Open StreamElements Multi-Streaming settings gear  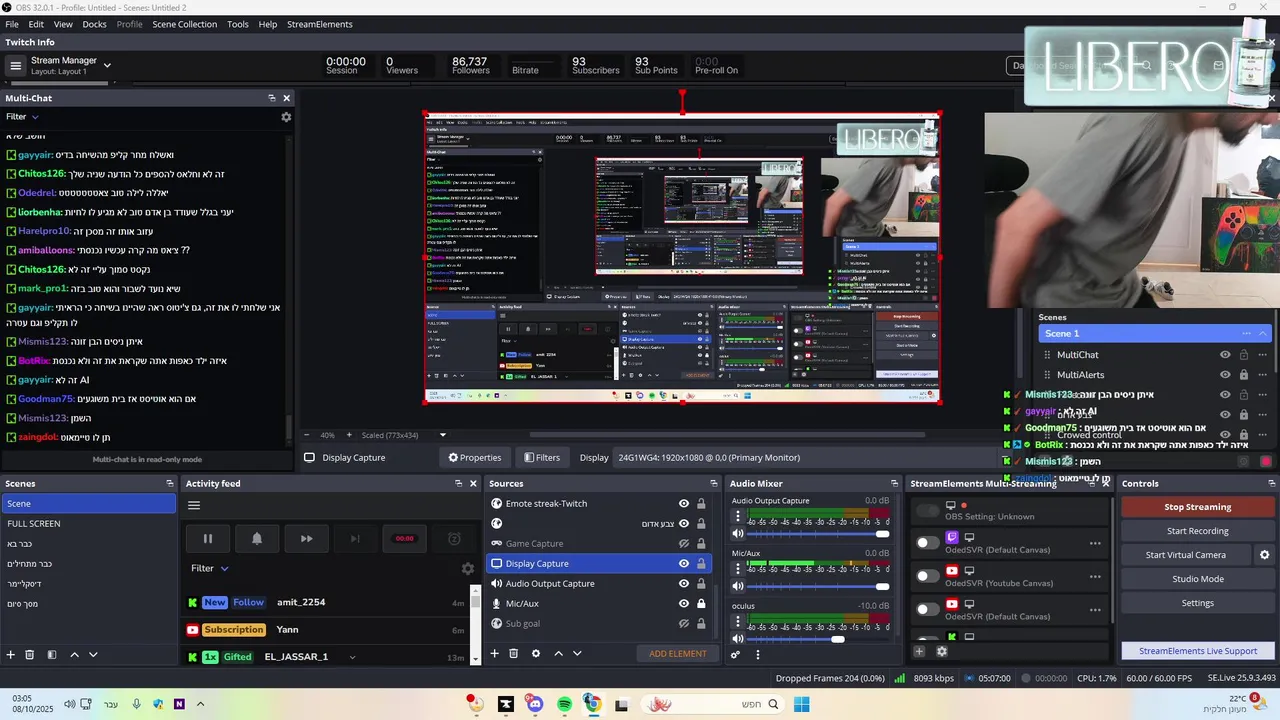pos(941,651)
